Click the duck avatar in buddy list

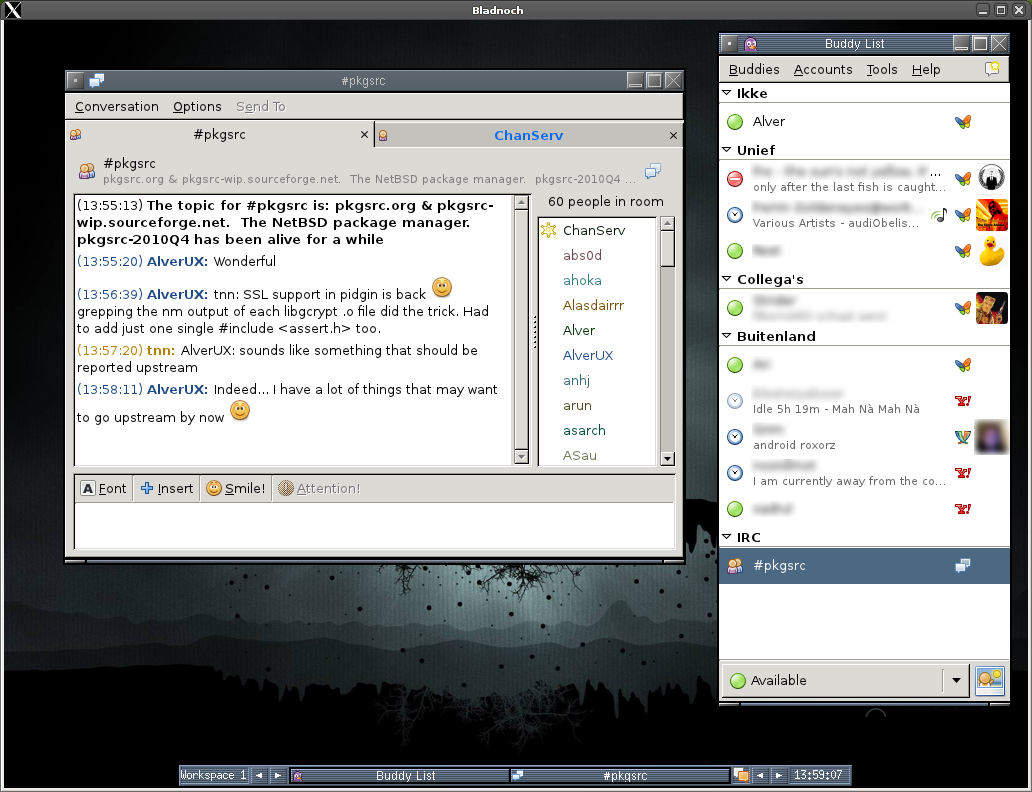(991, 251)
